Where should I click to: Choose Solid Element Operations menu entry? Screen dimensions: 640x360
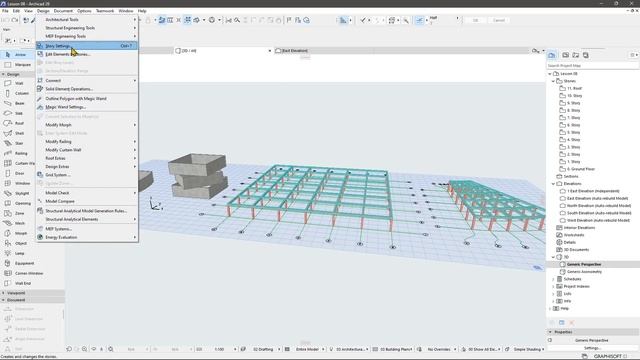tap(87, 89)
